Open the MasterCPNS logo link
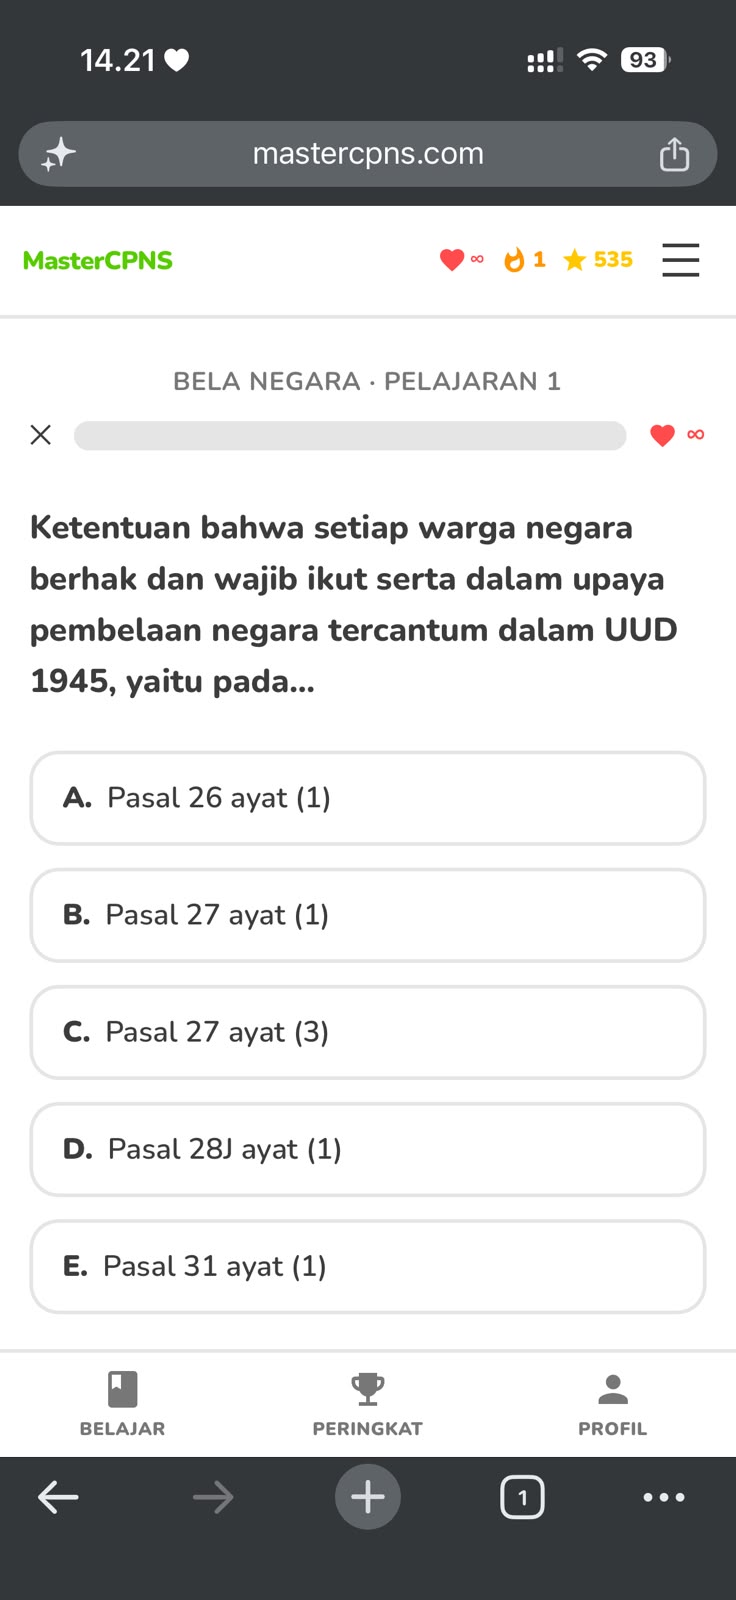 point(98,260)
